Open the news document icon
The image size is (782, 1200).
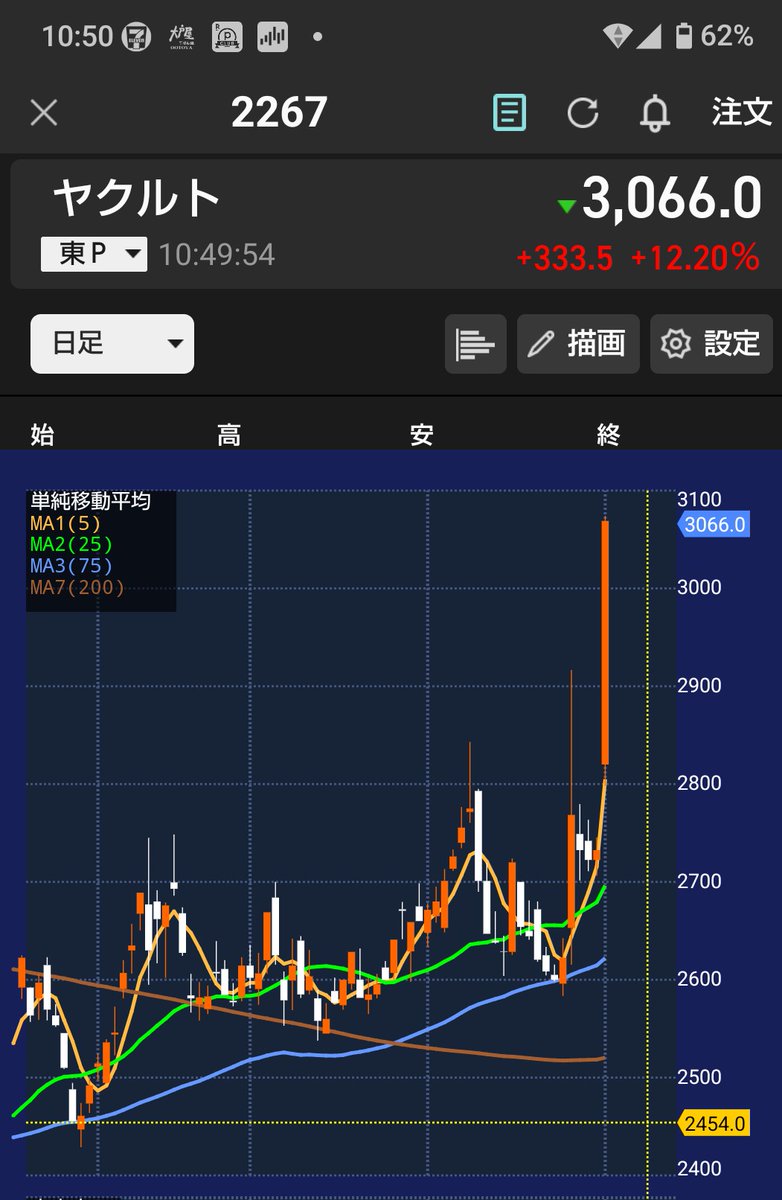(509, 112)
